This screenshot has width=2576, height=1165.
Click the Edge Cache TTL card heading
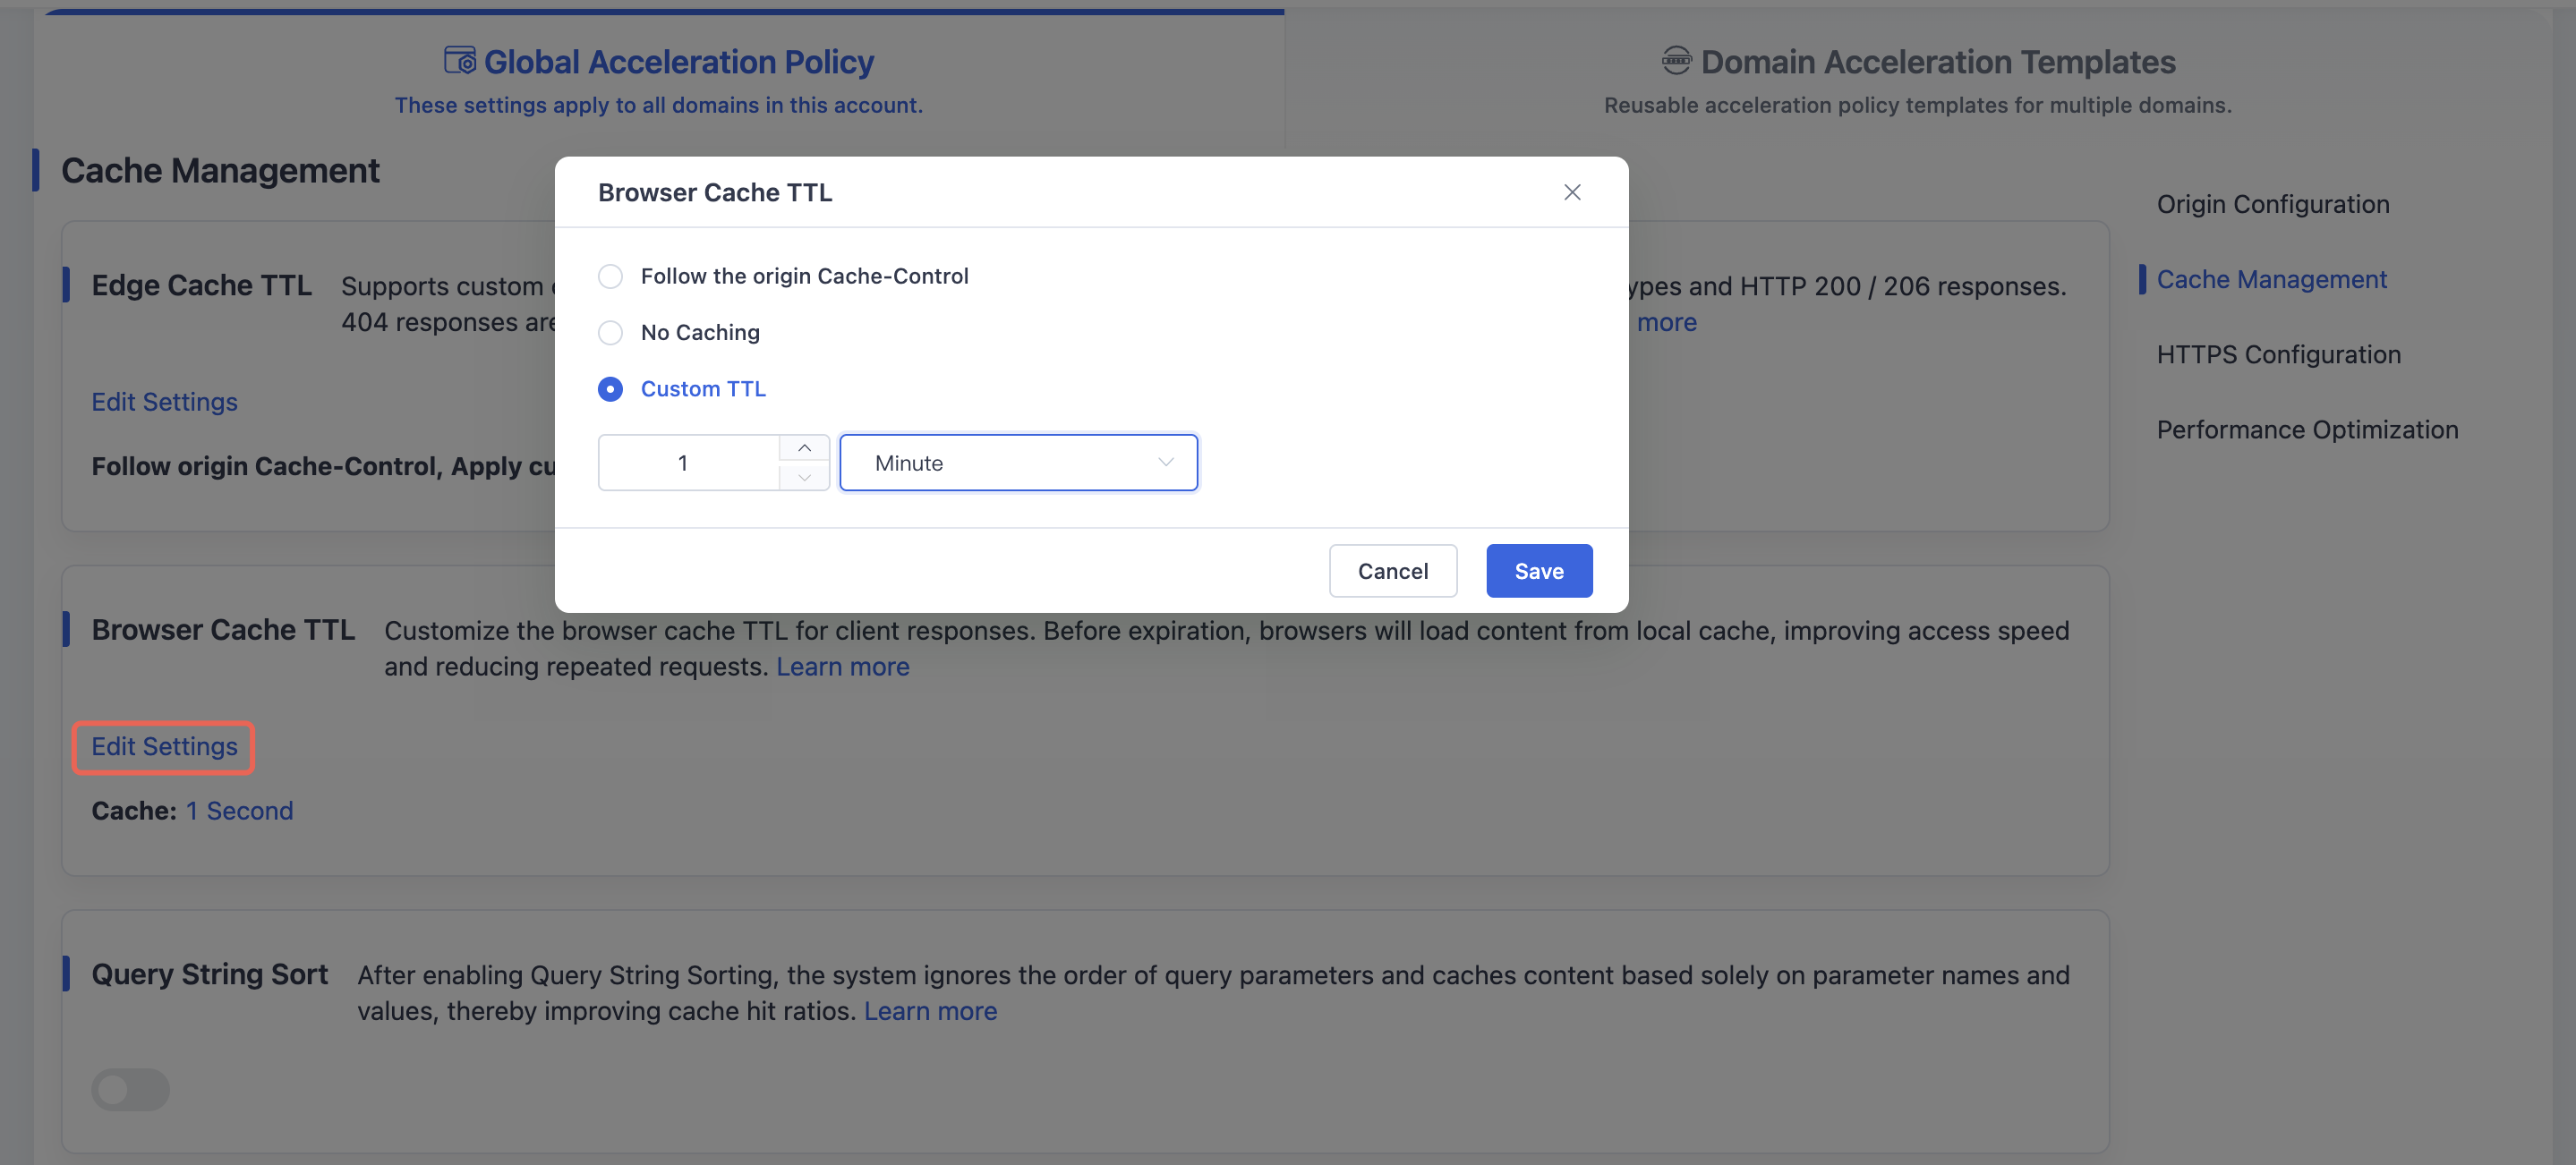(201, 285)
